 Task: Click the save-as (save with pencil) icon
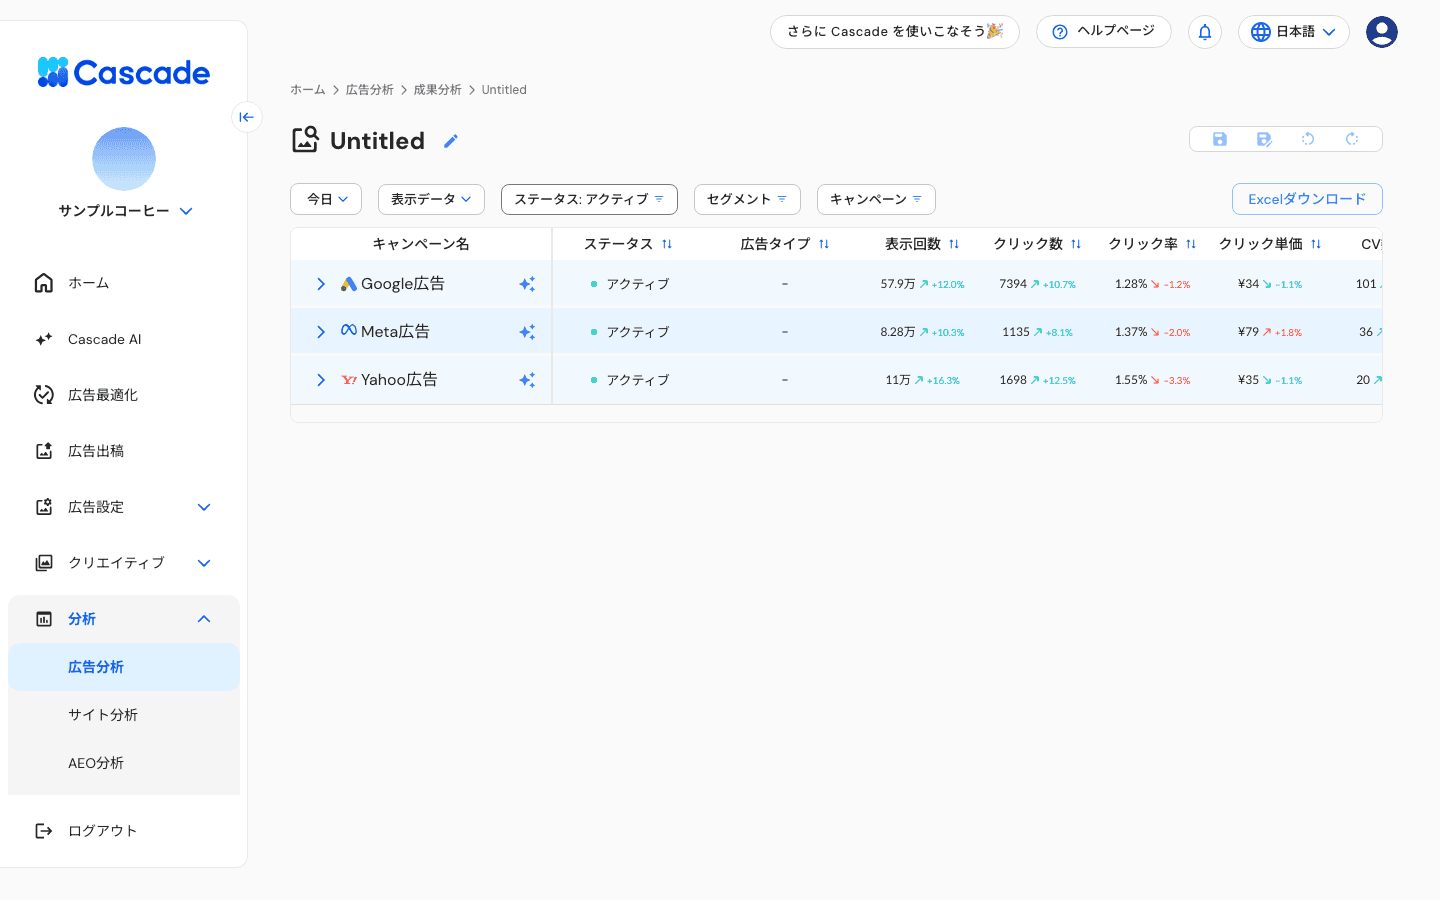coord(1264,139)
